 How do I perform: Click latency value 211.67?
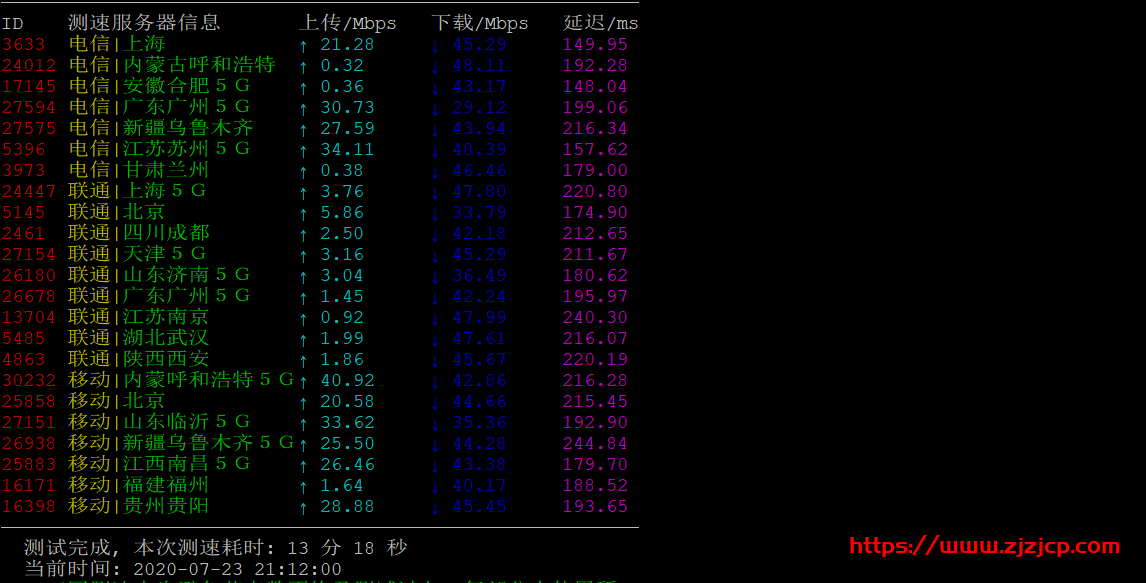(x=595, y=255)
